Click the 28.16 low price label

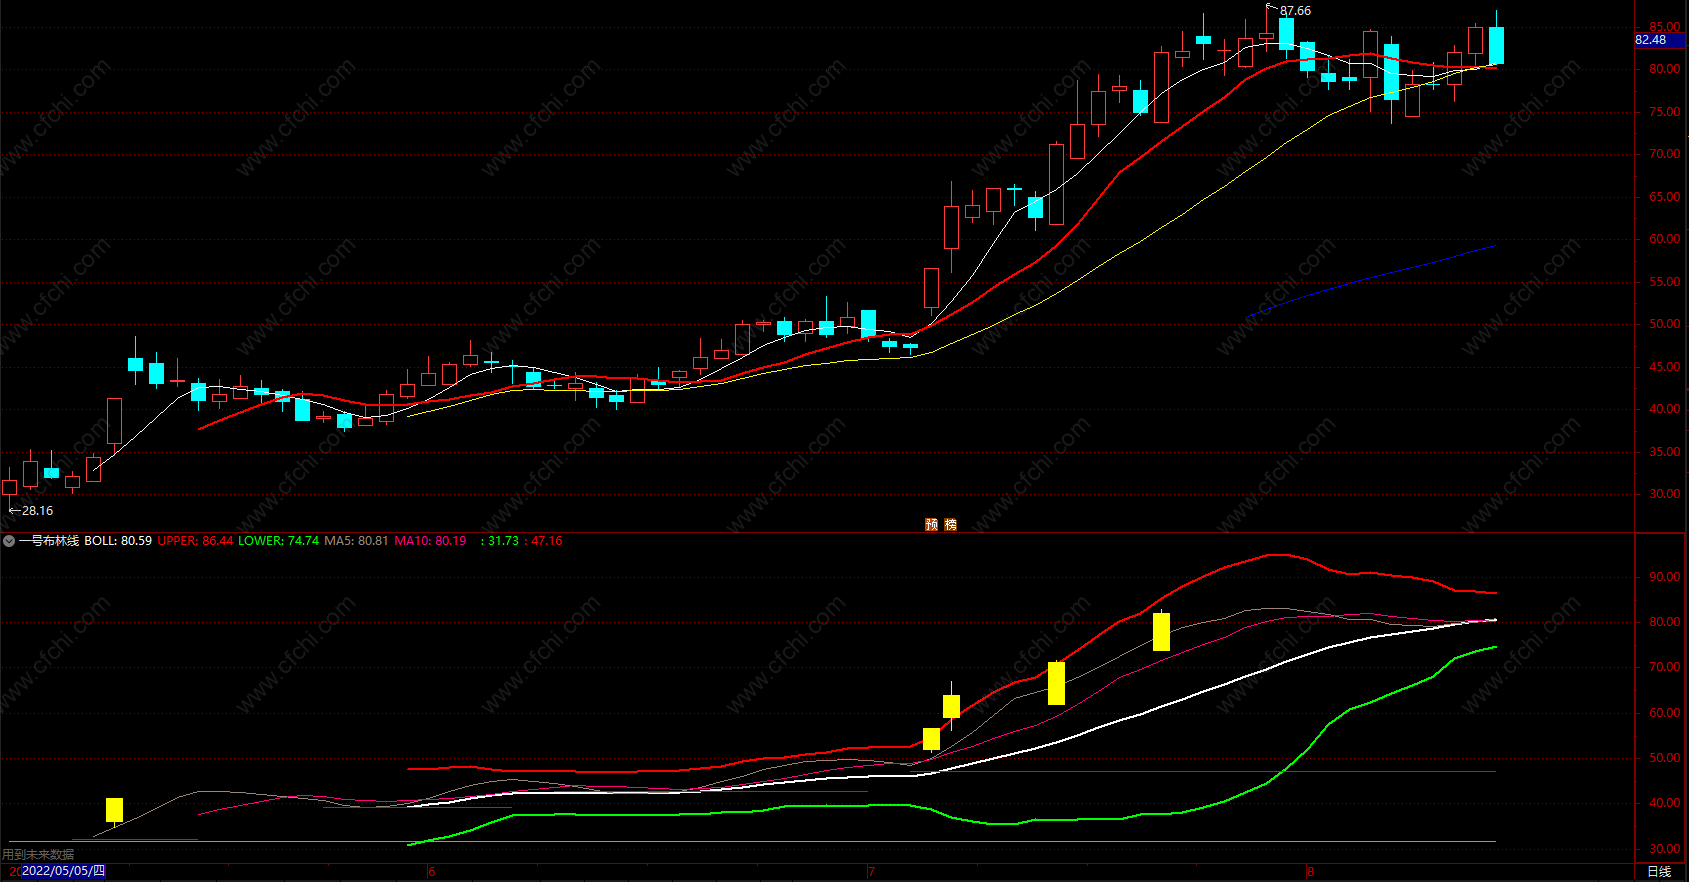(37, 511)
